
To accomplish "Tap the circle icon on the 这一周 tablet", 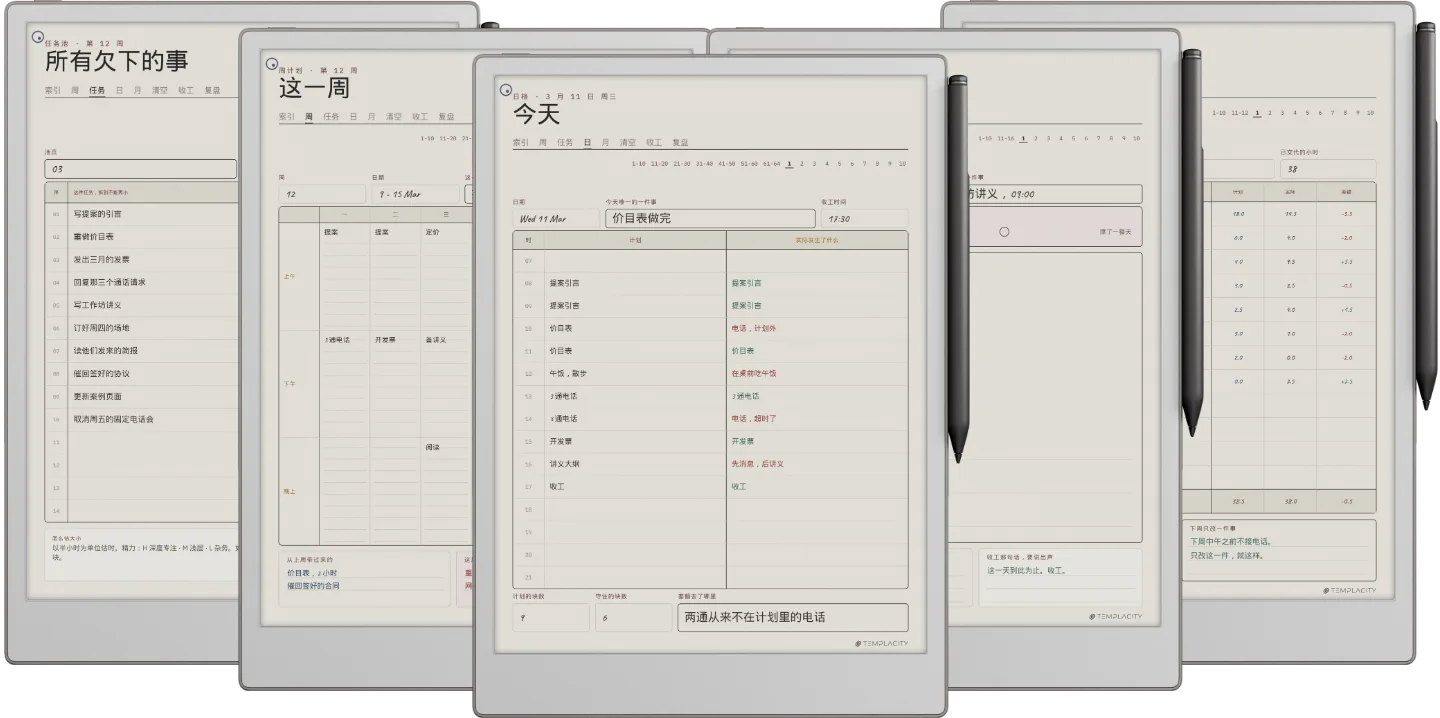I will coord(272,64).
